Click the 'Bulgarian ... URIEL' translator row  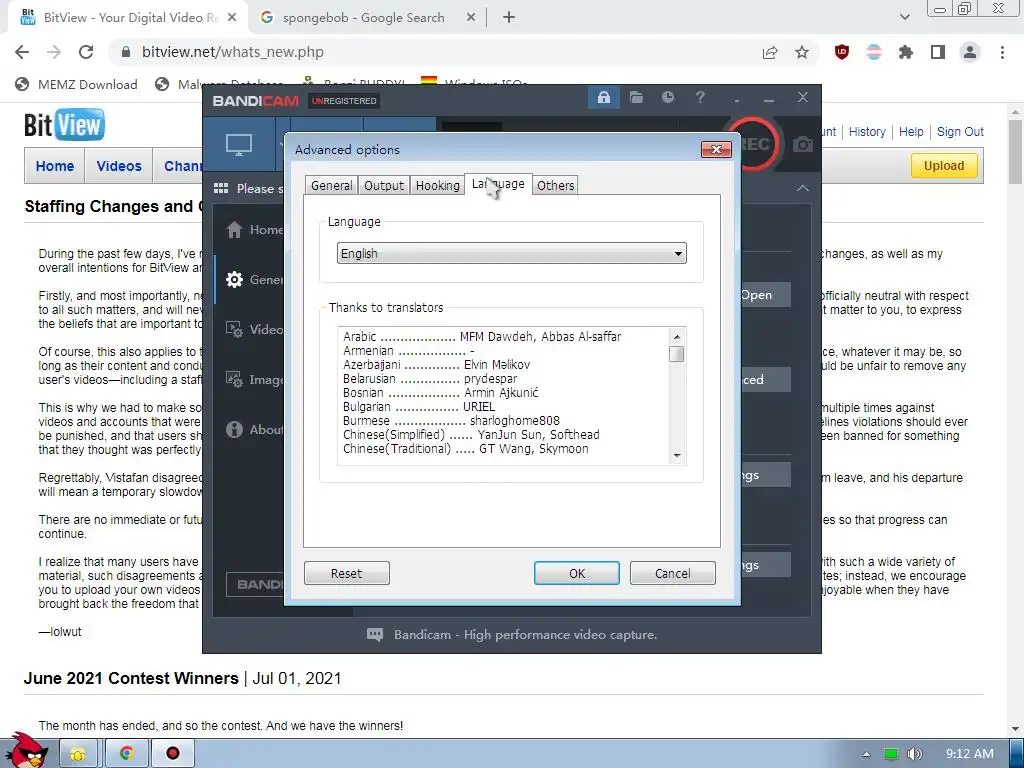(x=419, y=406)
